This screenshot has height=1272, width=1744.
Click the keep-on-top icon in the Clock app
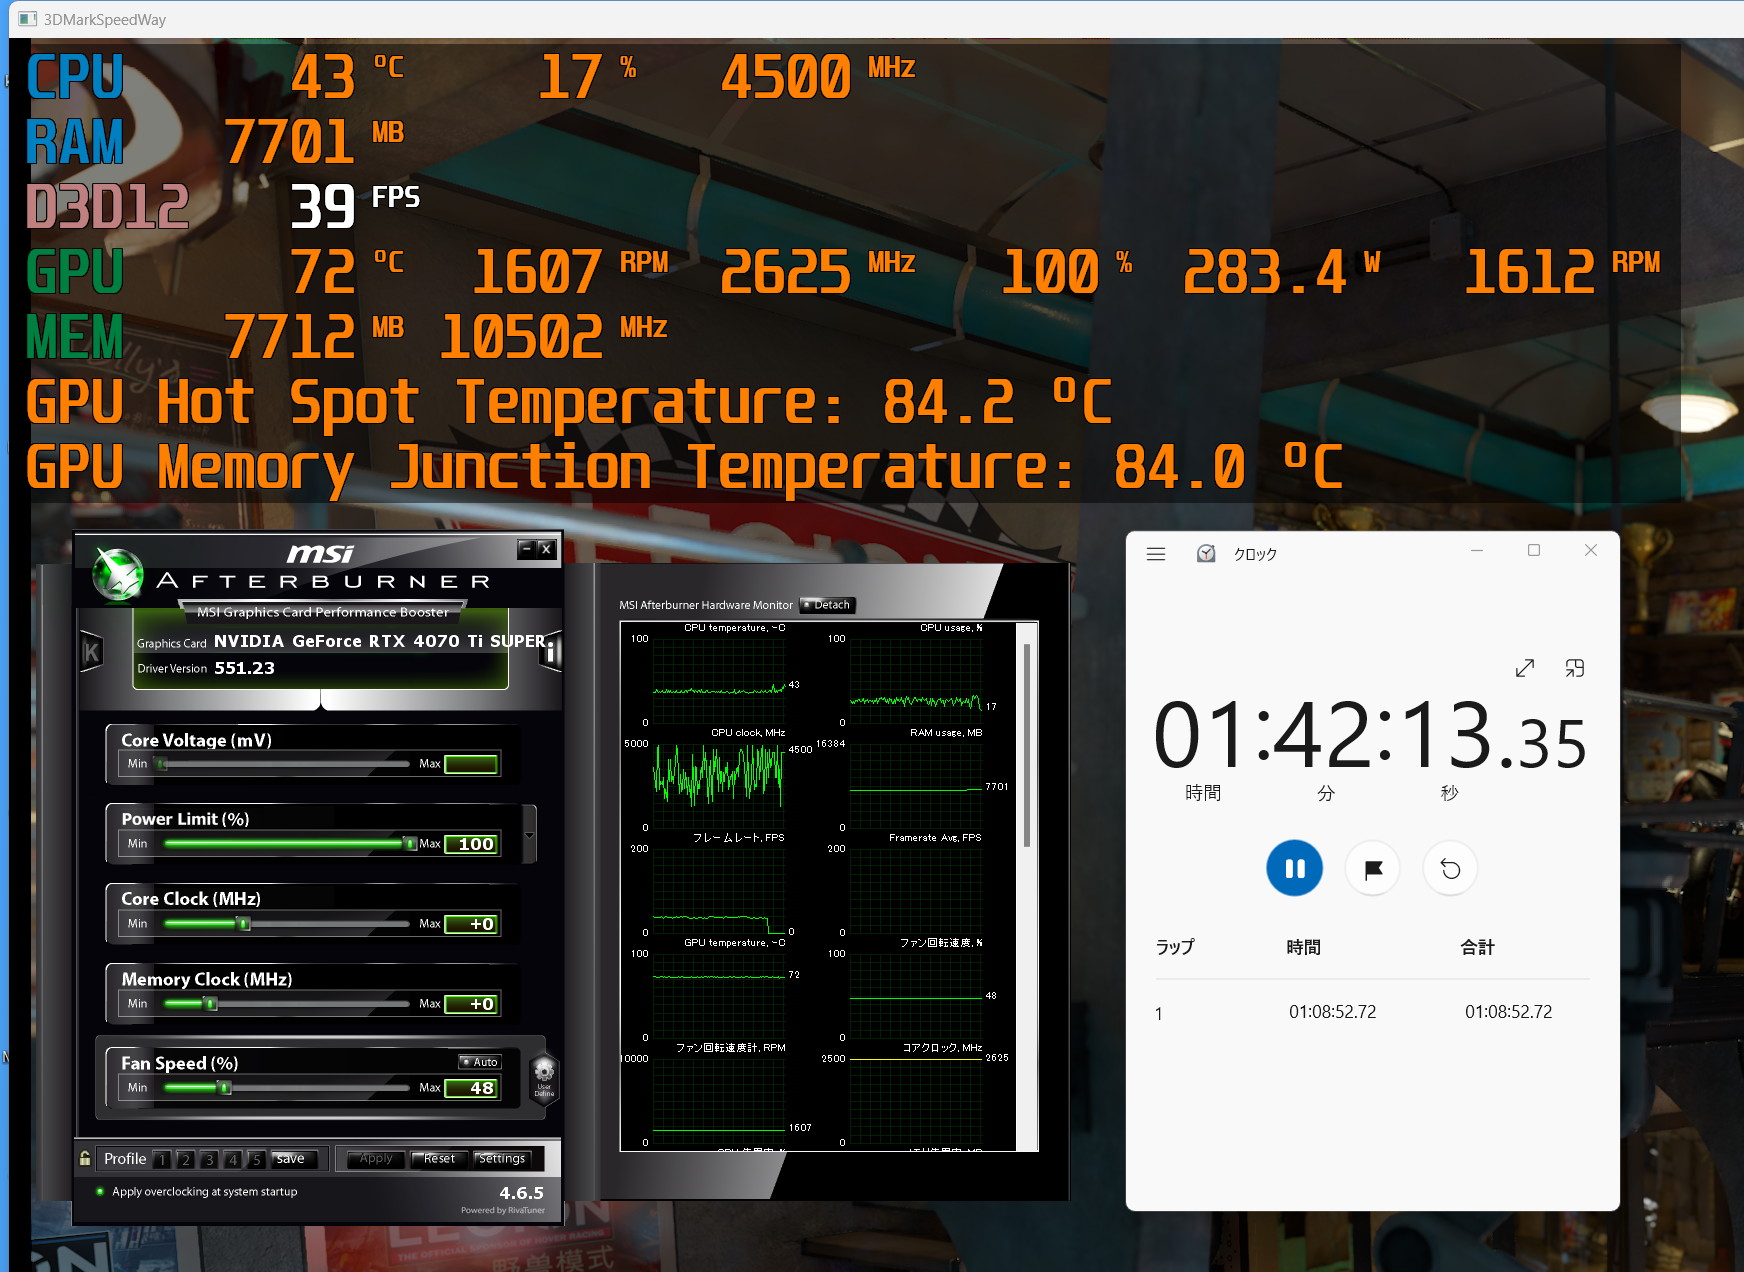(x=1575, y=668)
